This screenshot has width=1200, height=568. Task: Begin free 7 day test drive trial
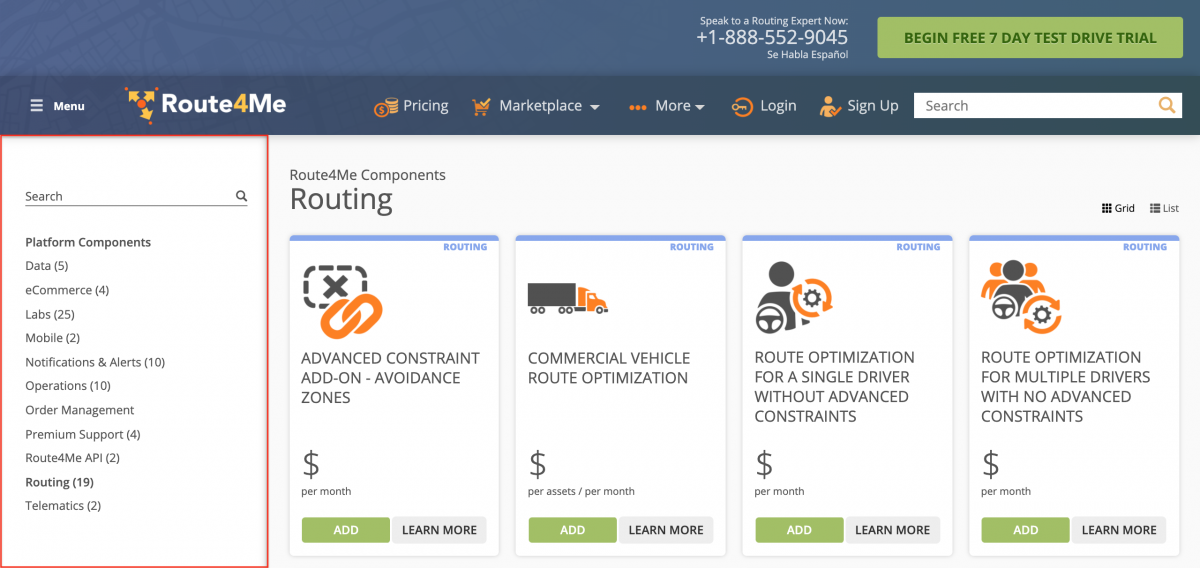pos(1030,38)
